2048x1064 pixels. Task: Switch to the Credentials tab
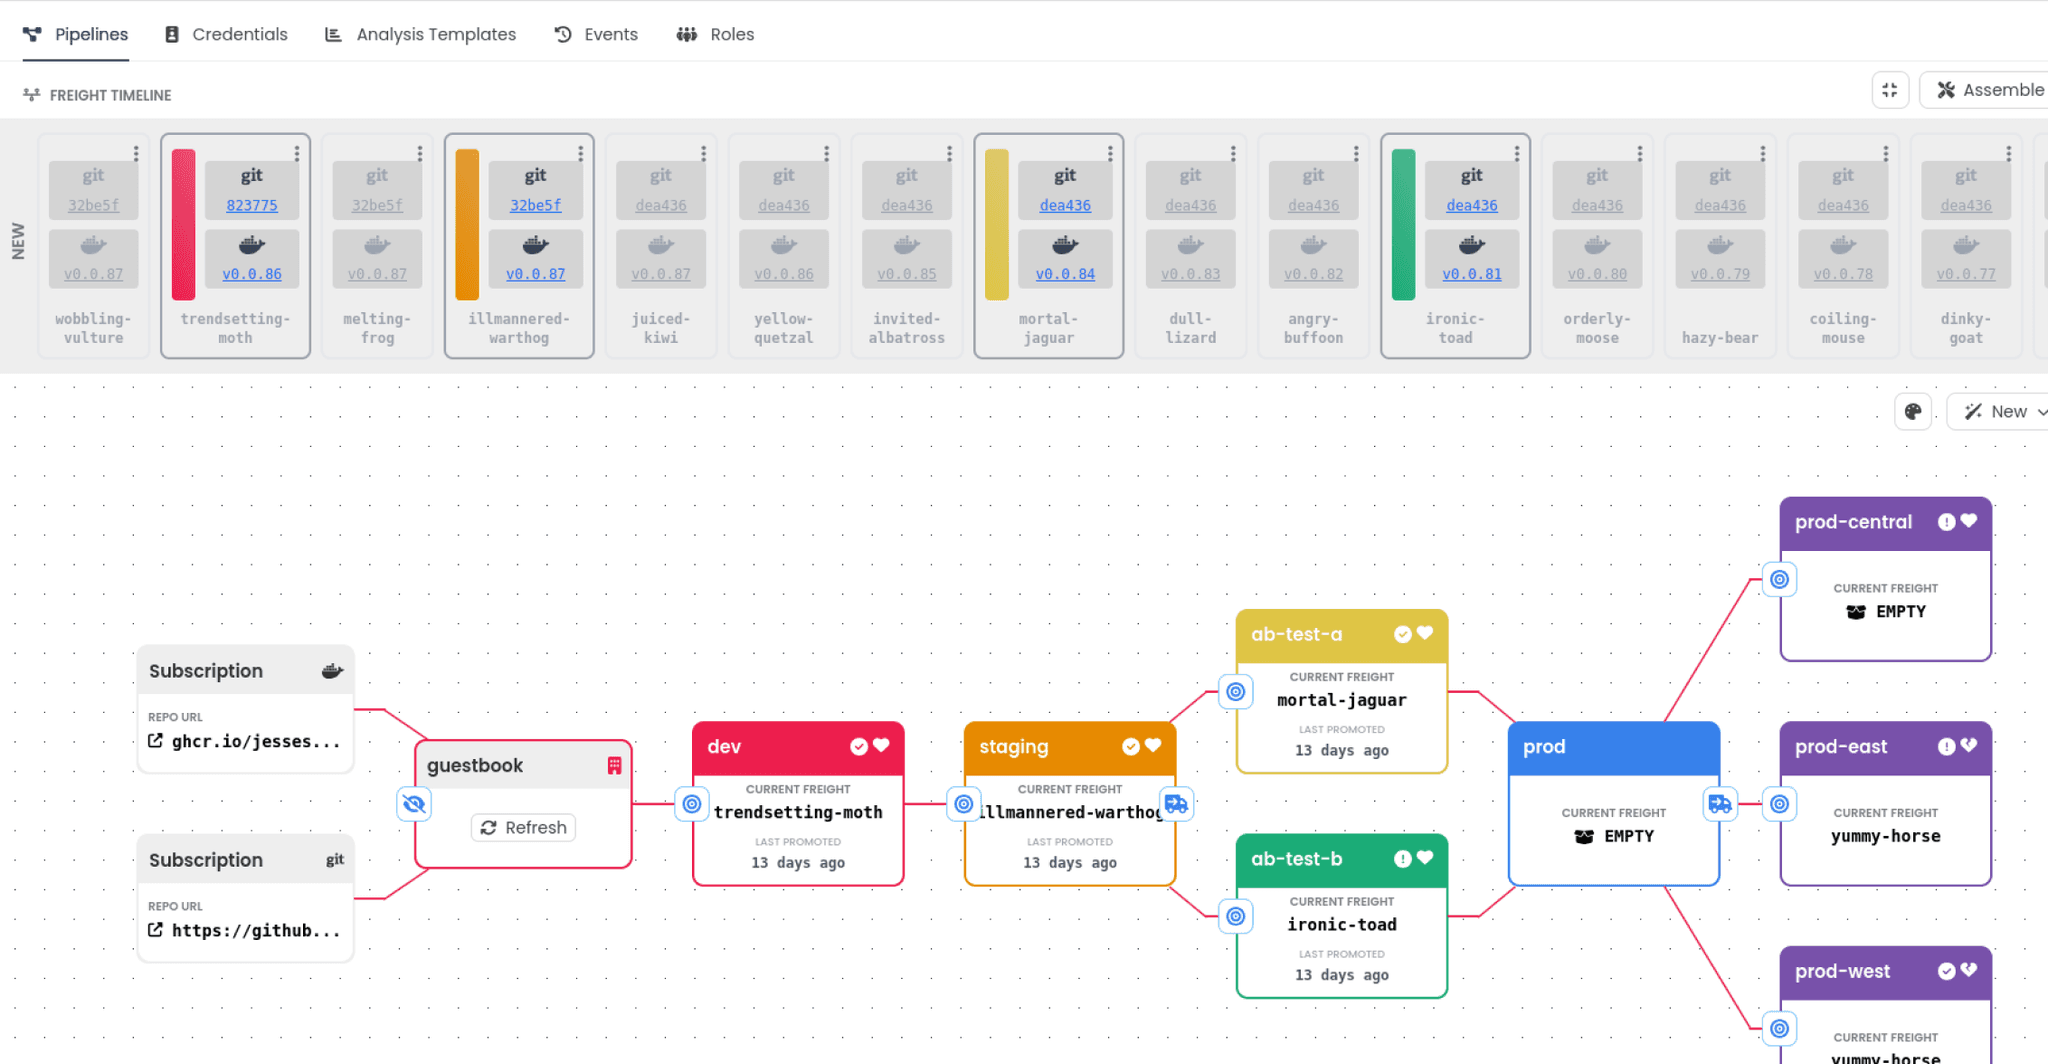pos(225,33)
